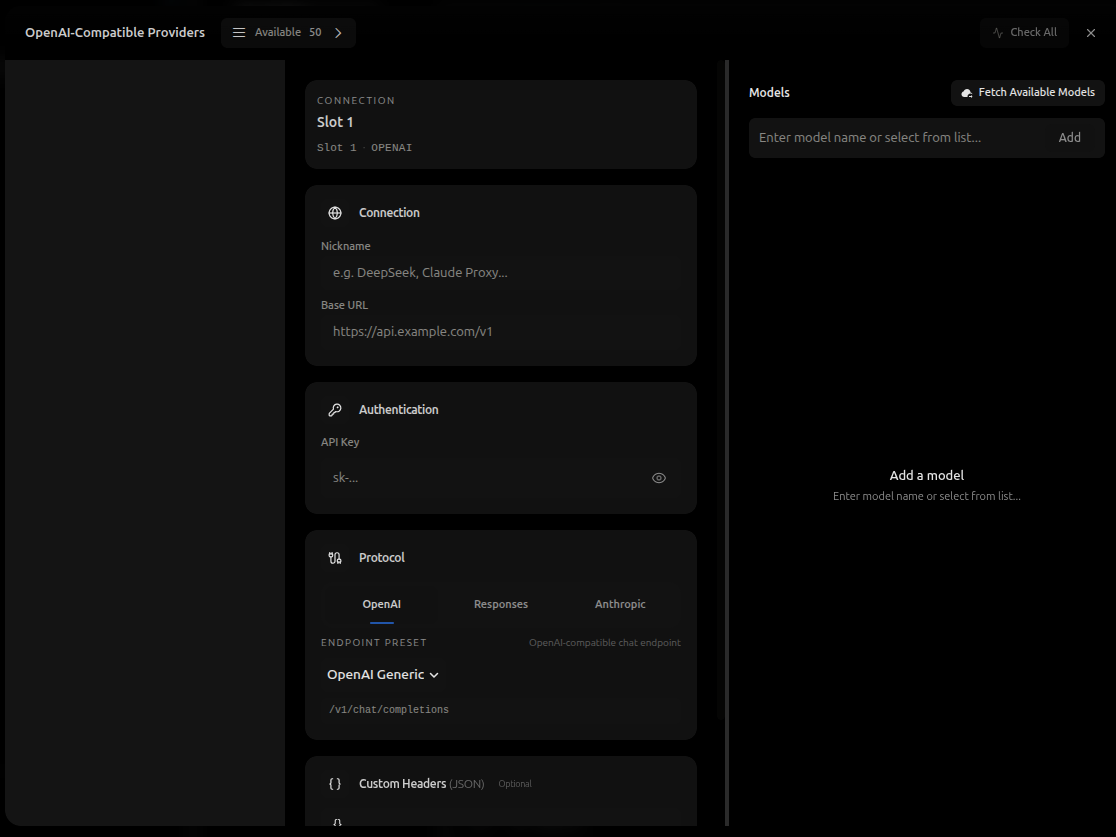Click the Slot 1 · OPENAI subtitle

[364, 148]
